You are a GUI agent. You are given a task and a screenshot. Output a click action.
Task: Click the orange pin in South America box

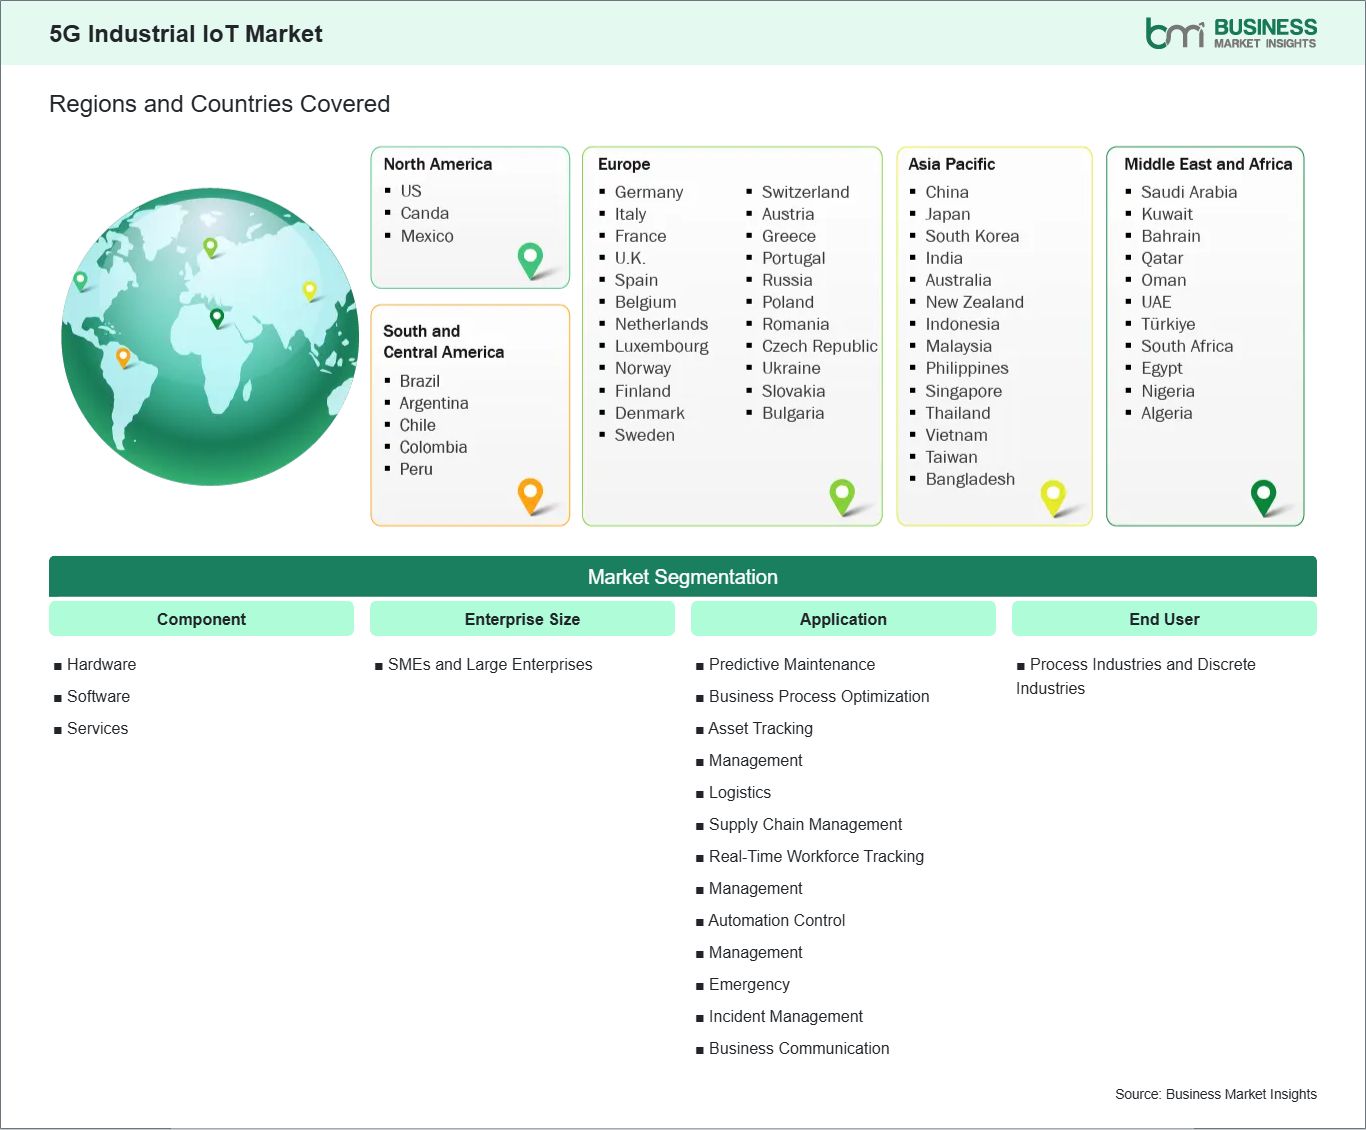tap(530, 494)
